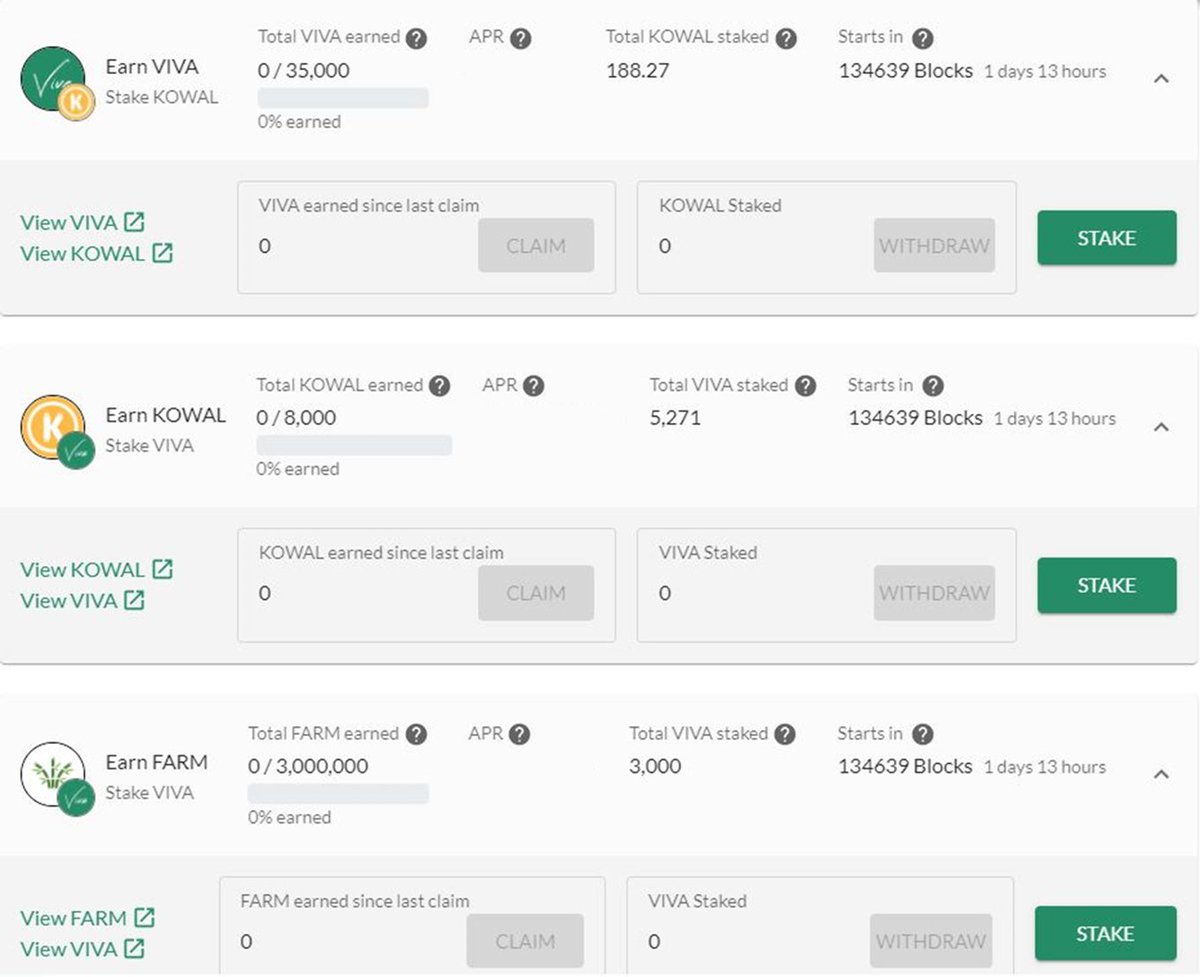Click STAKE button in Earn VIVA pool

1107,238
